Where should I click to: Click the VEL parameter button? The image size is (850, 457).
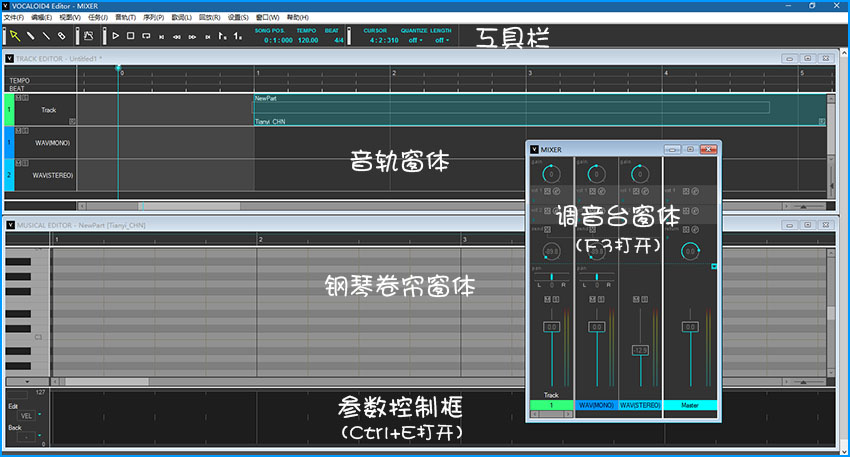pyautogui.click(x=27, y=415)
